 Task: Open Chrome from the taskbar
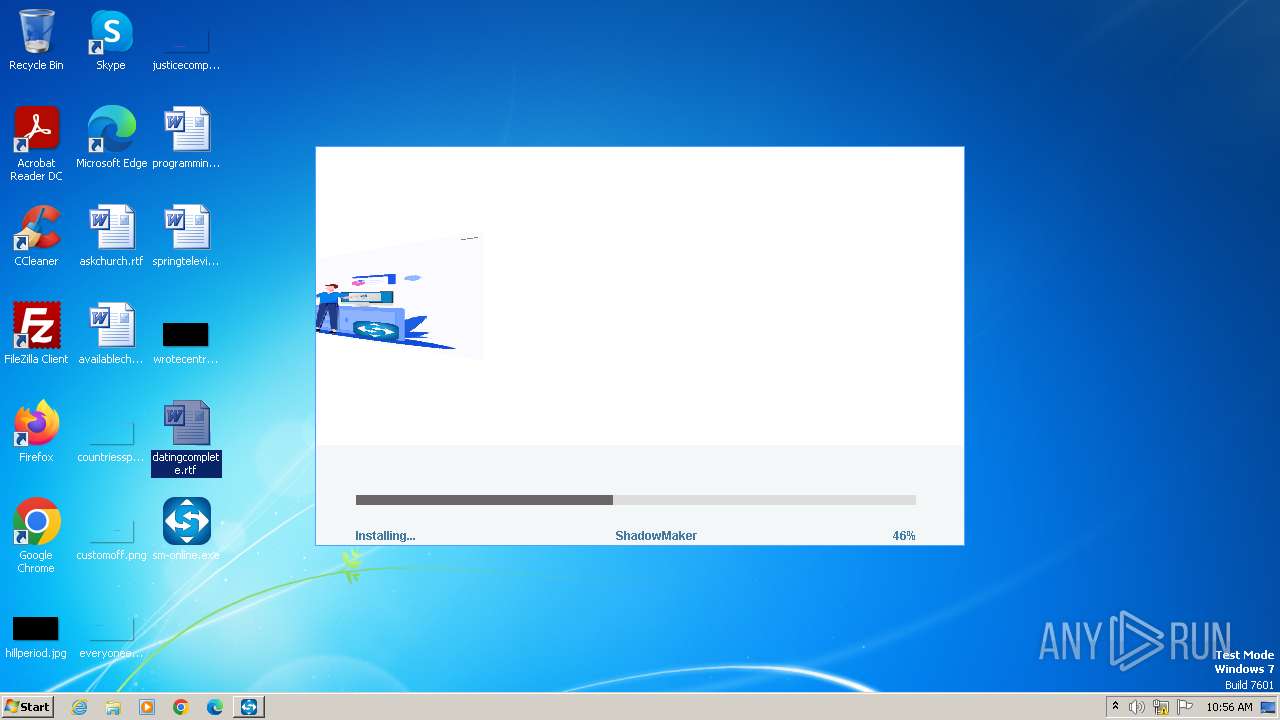click(181, 707)
